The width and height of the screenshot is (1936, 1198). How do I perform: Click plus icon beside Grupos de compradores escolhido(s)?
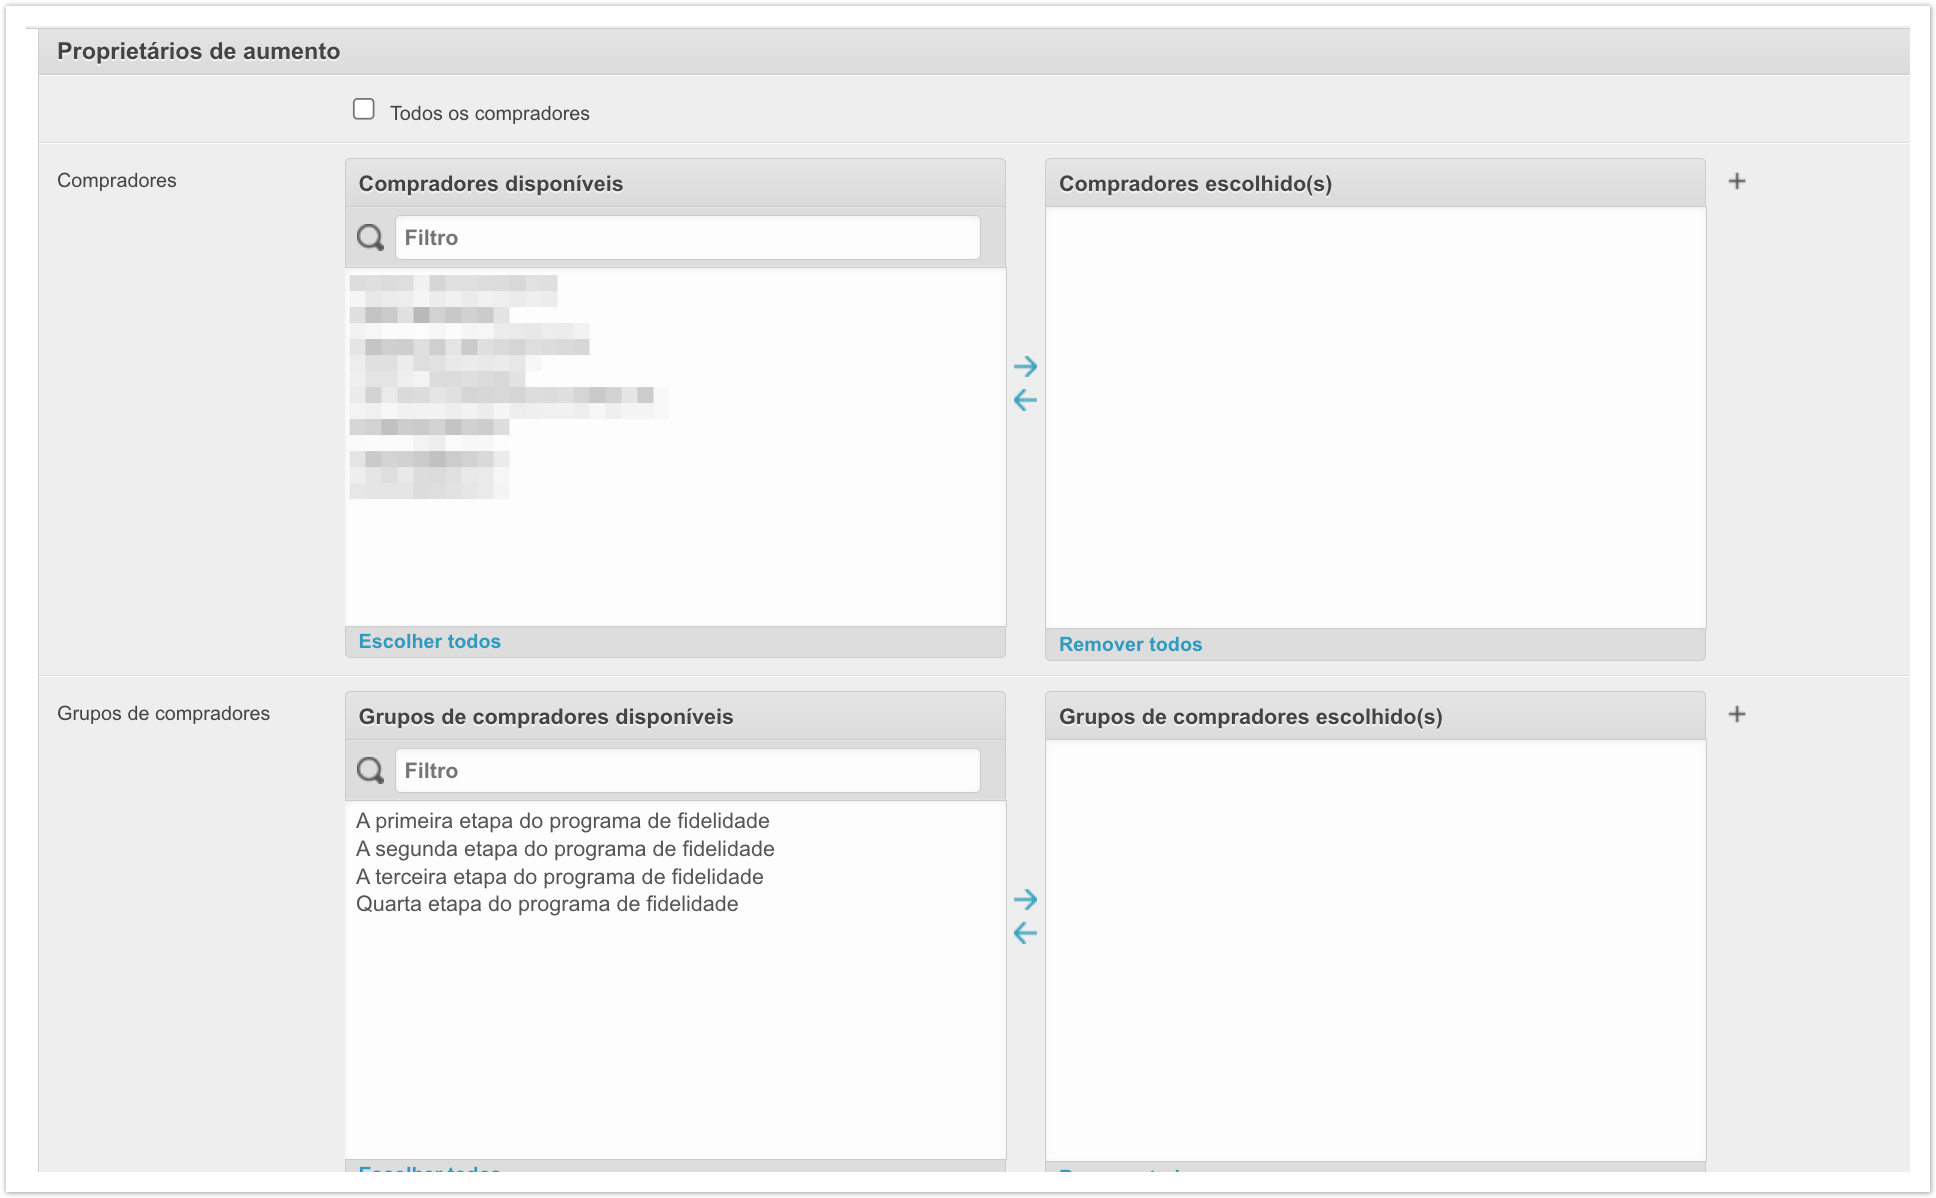pyautogui.click(x=1737, y=714)
